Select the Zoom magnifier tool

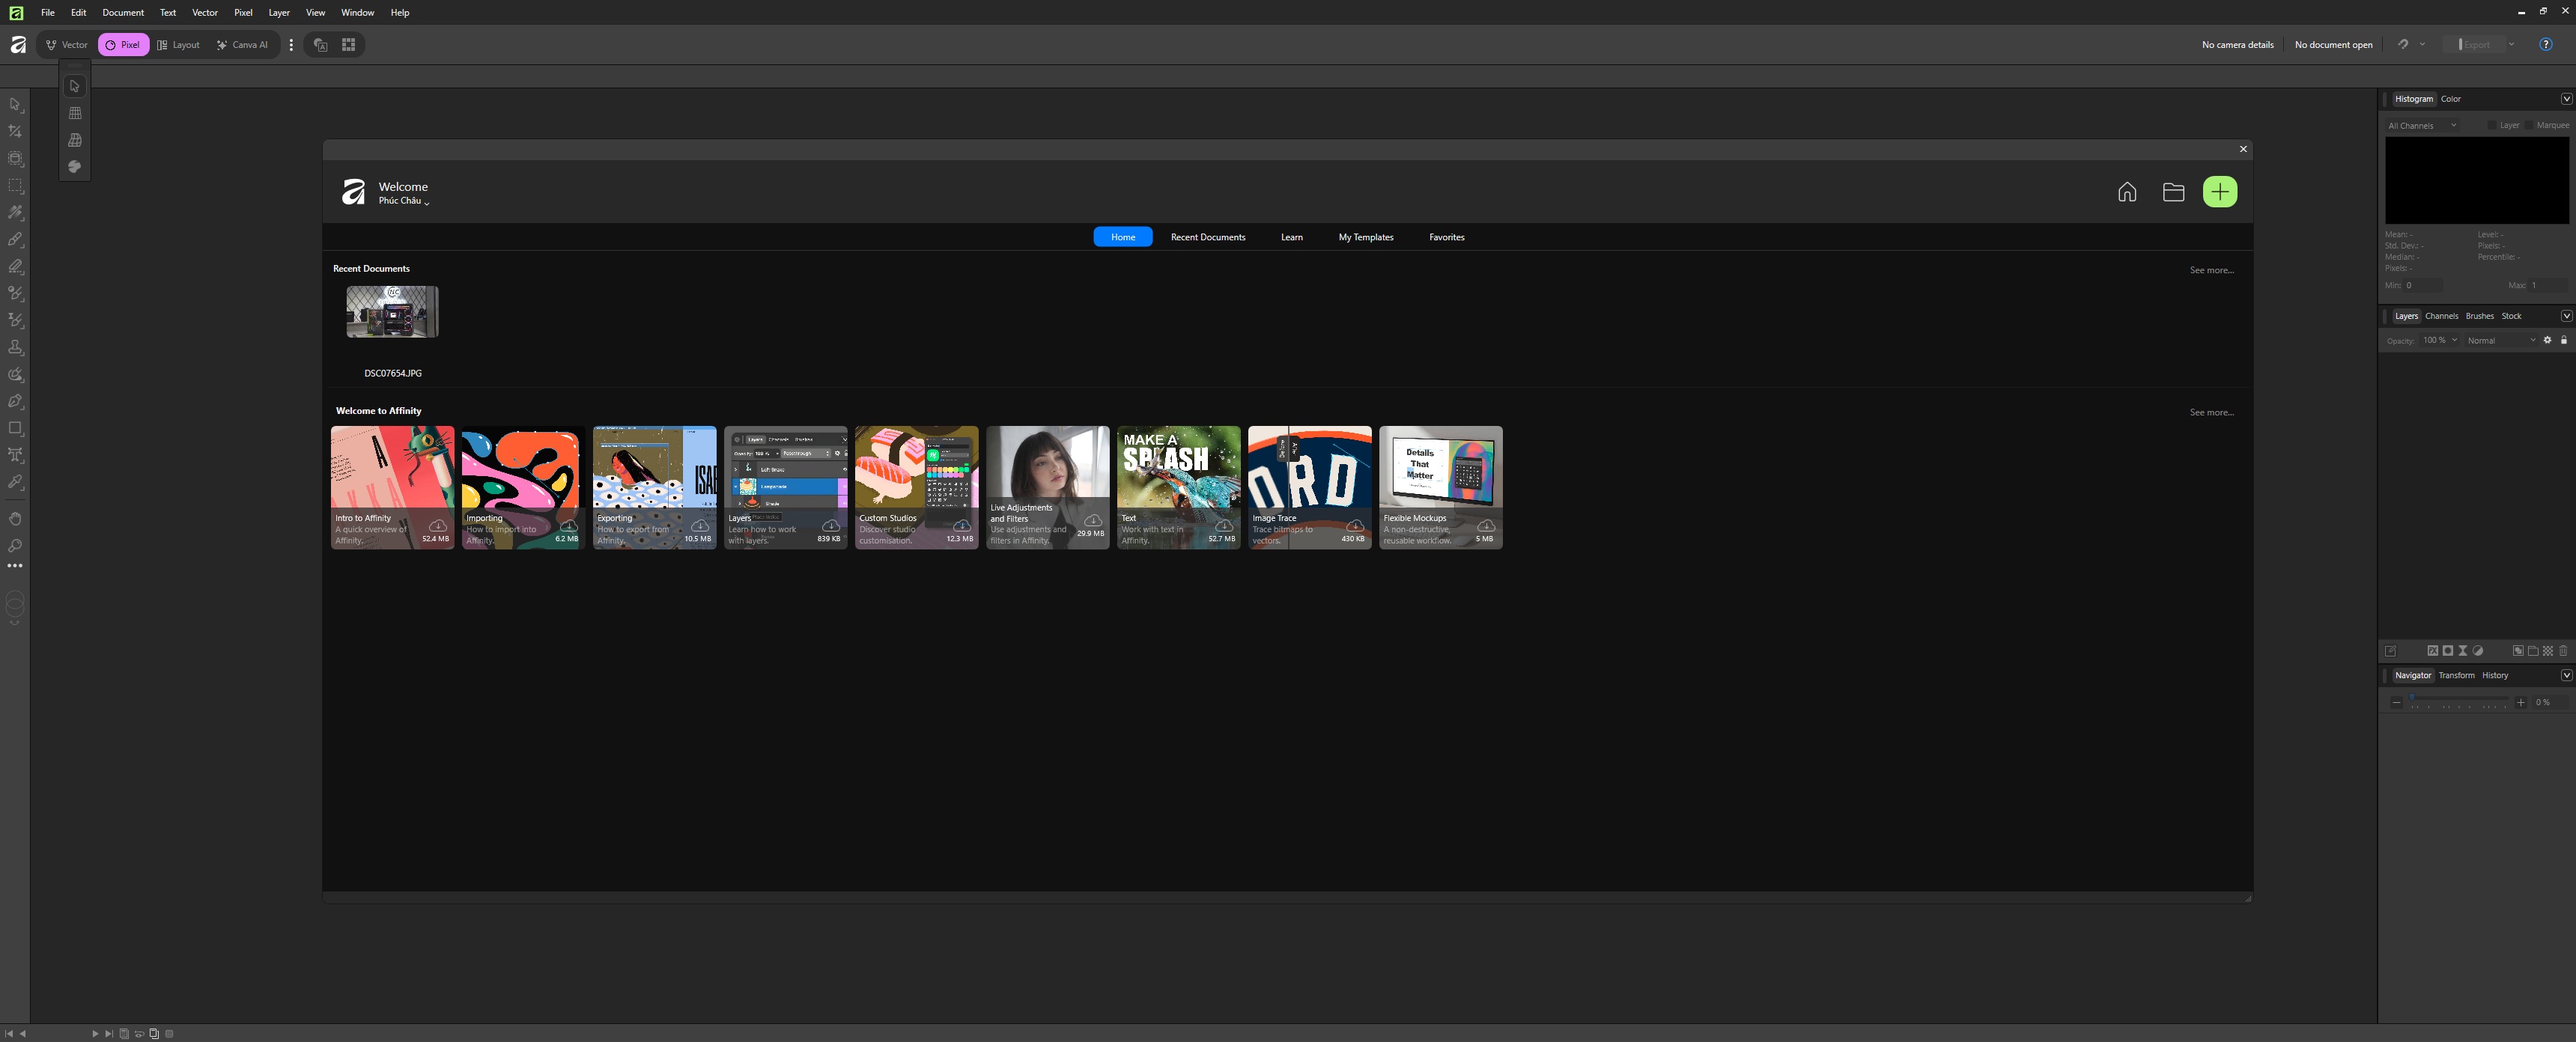[15, 546]
